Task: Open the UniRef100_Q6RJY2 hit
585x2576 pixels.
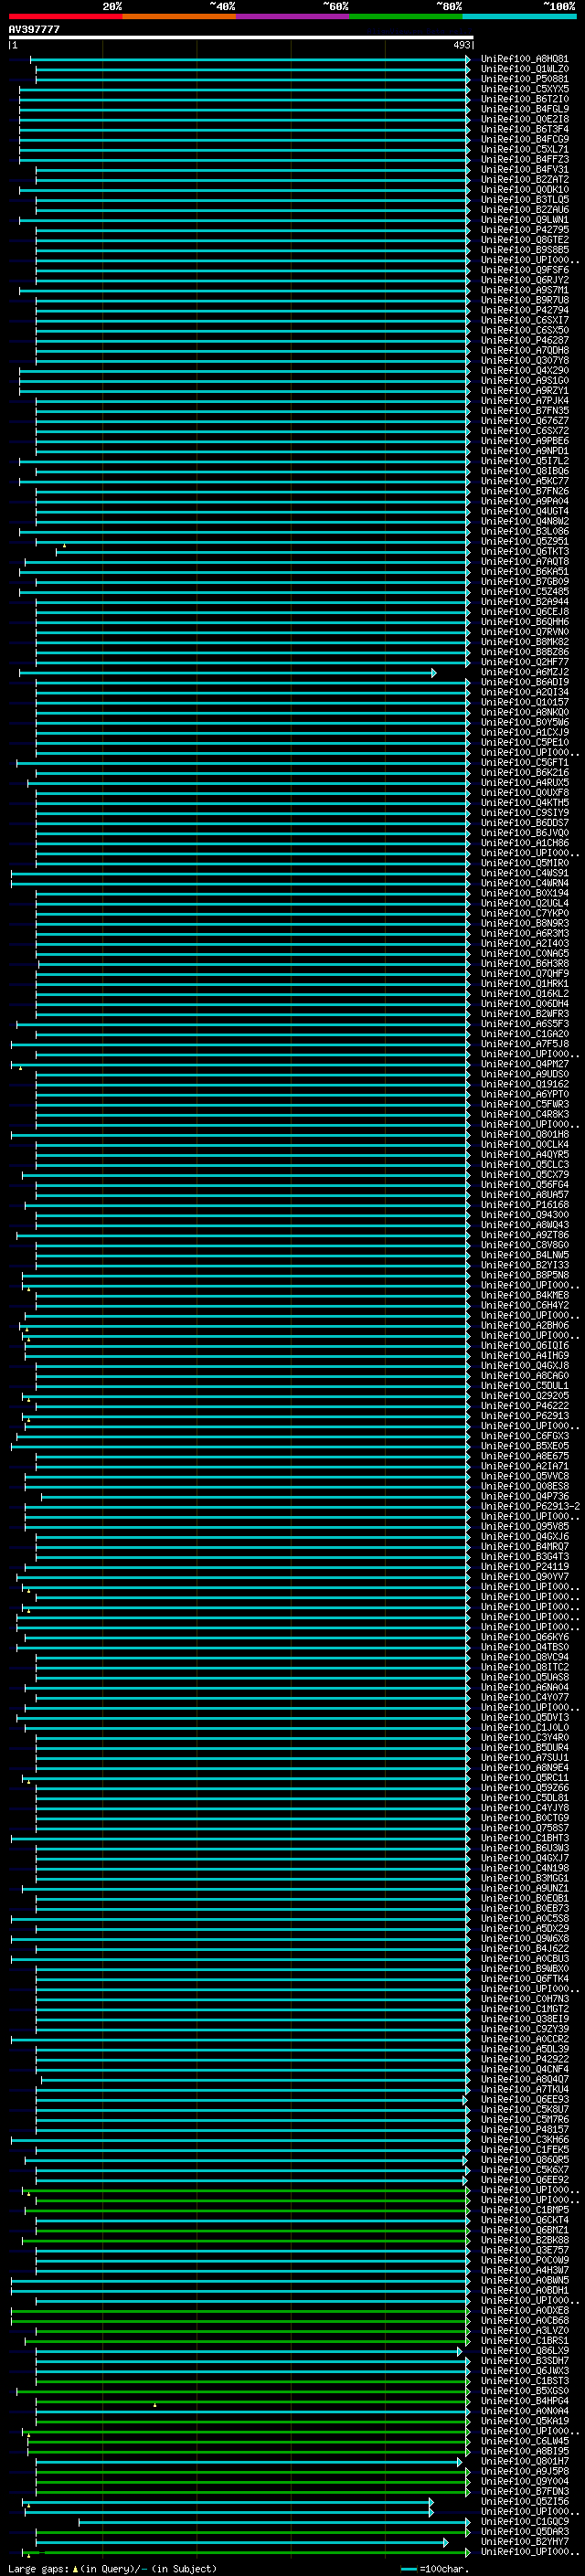Action: 525,280
